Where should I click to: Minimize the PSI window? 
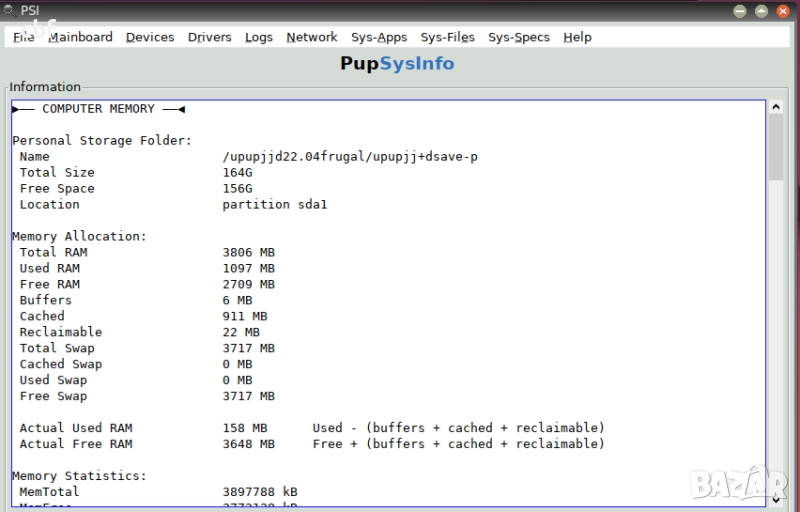coord(740,11)
